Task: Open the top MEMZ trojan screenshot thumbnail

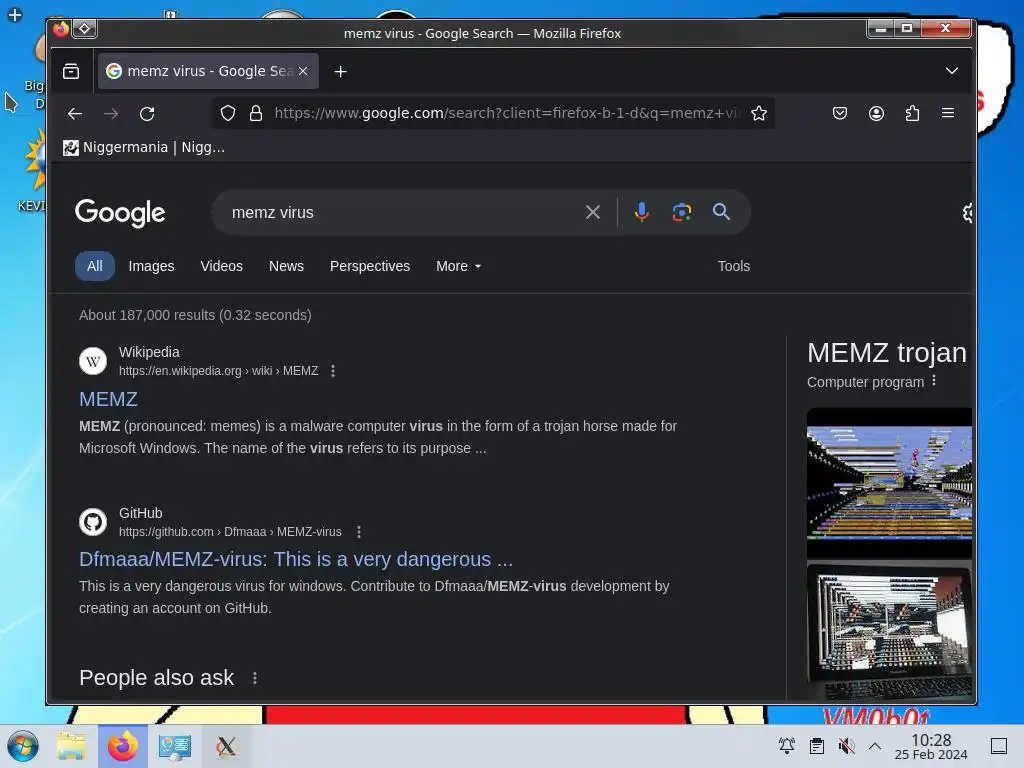Action: (889, 483)
